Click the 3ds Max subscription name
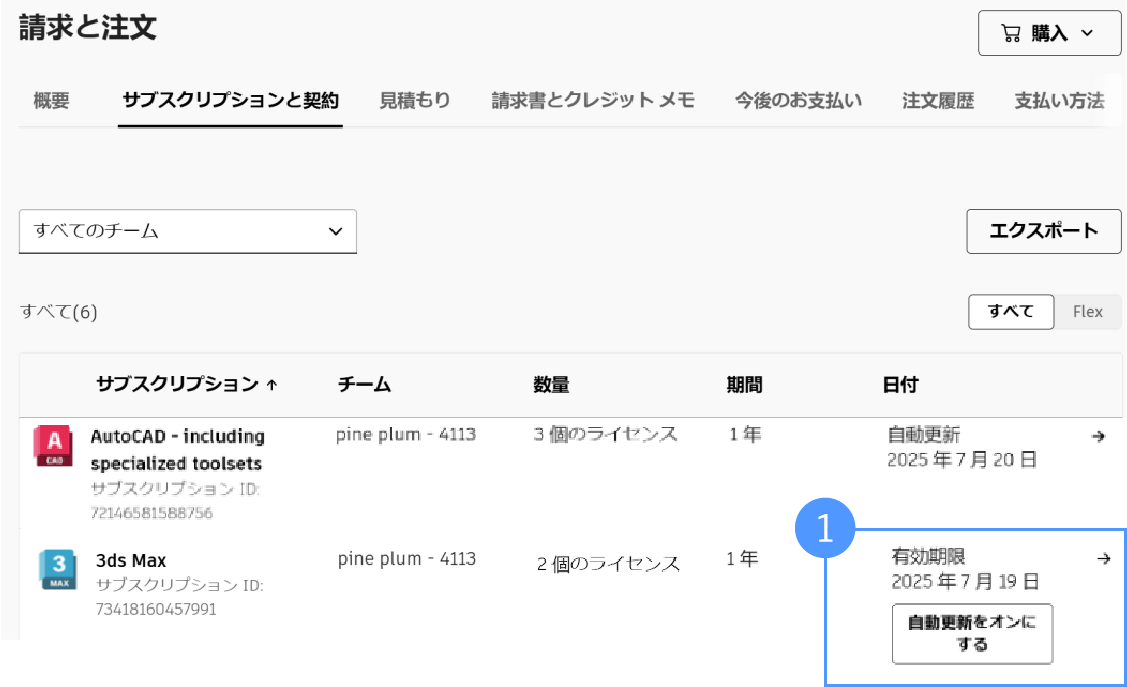This screenshot has height=687, width=1127. pos(131,560)
